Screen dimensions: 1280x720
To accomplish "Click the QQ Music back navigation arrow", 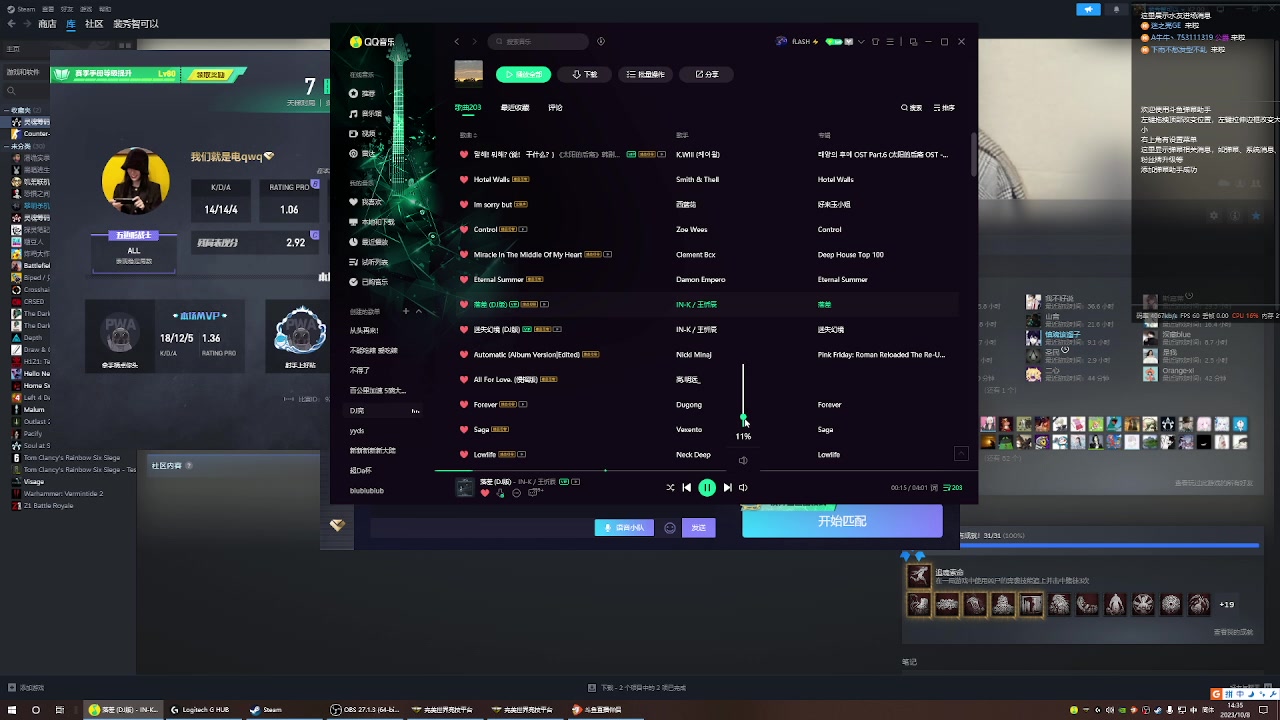I will 457,42.
